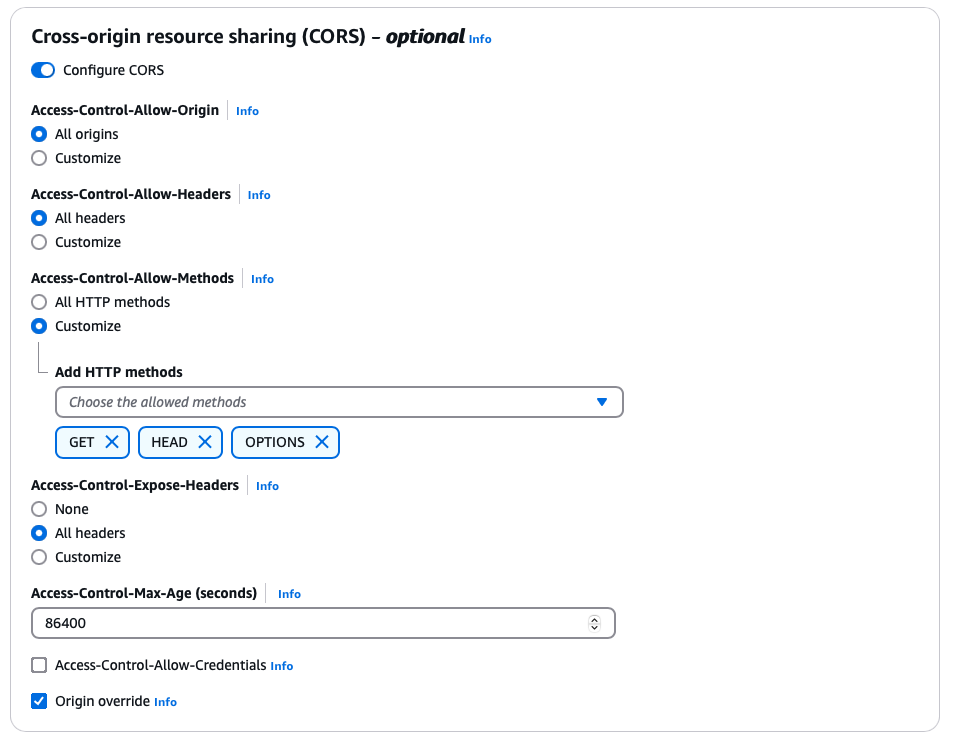Open Info link for Access-Control-Allow-Credentials
Viewport: 956px width, 741px height.
[282, 666]
